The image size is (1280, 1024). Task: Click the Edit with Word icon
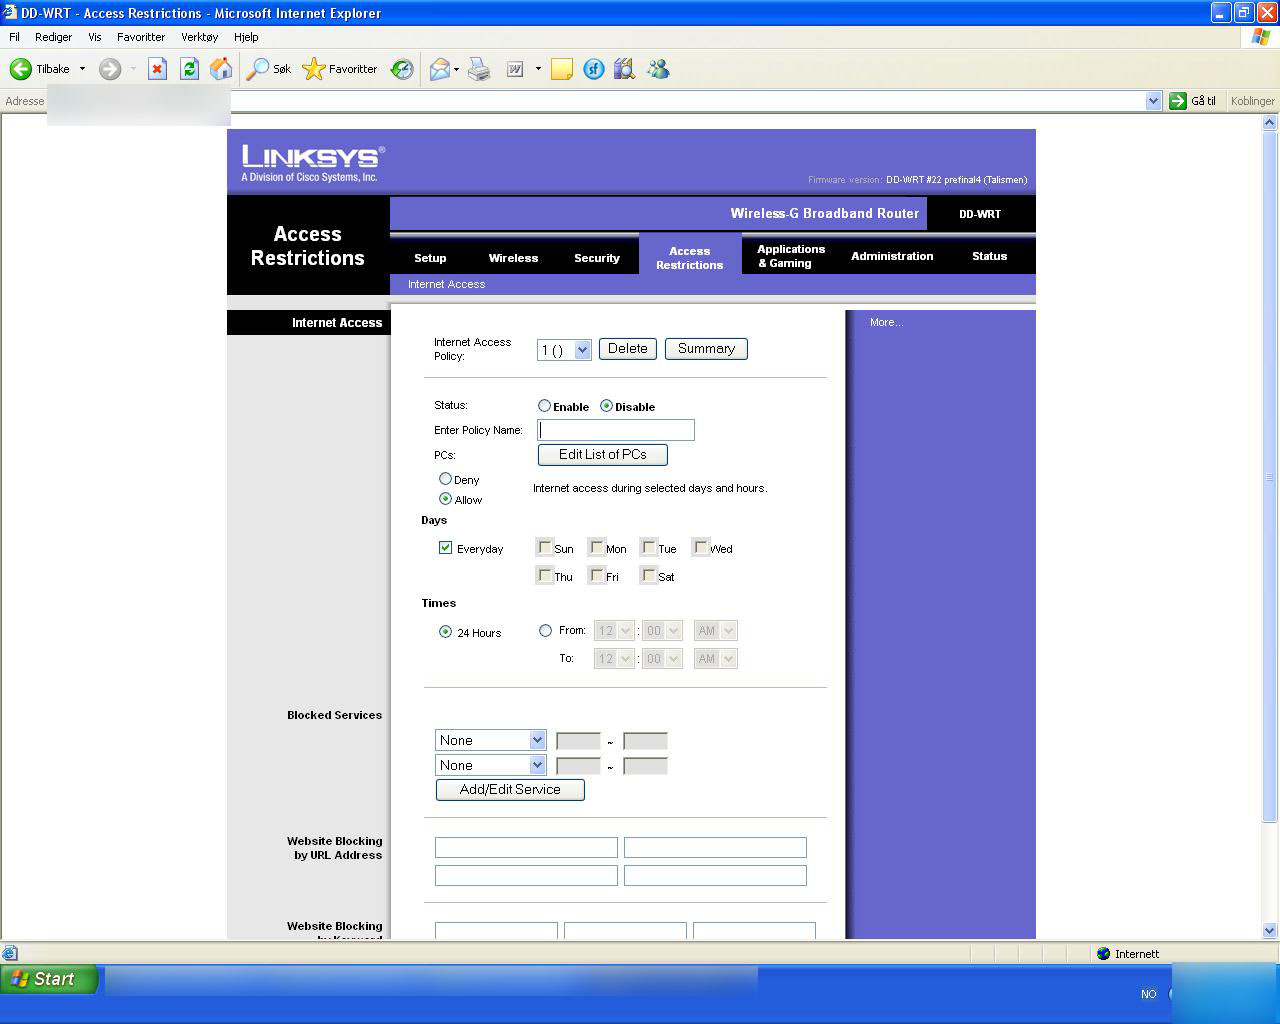pos(515,69)
